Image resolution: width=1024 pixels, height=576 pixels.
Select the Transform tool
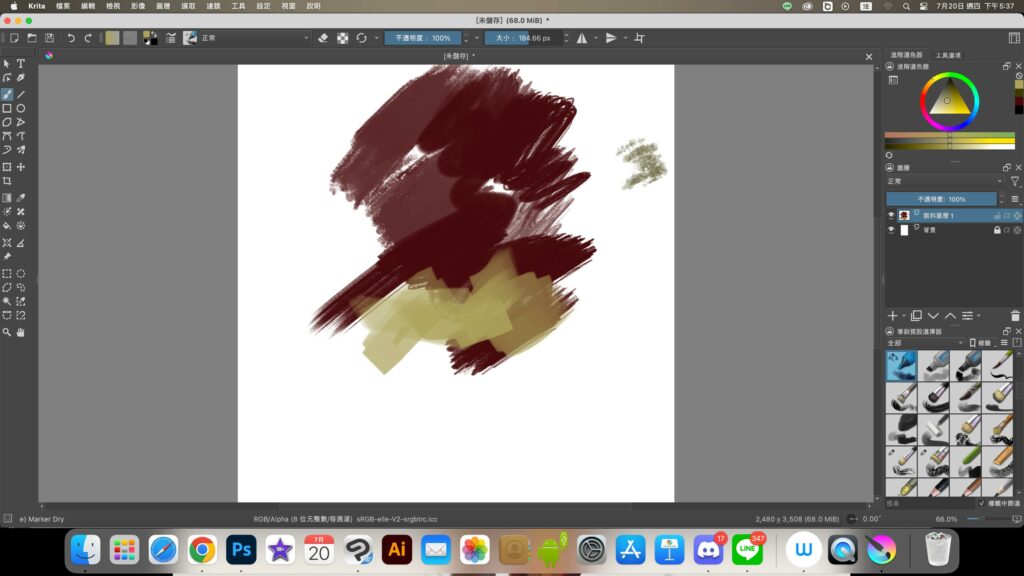[7, 167]
